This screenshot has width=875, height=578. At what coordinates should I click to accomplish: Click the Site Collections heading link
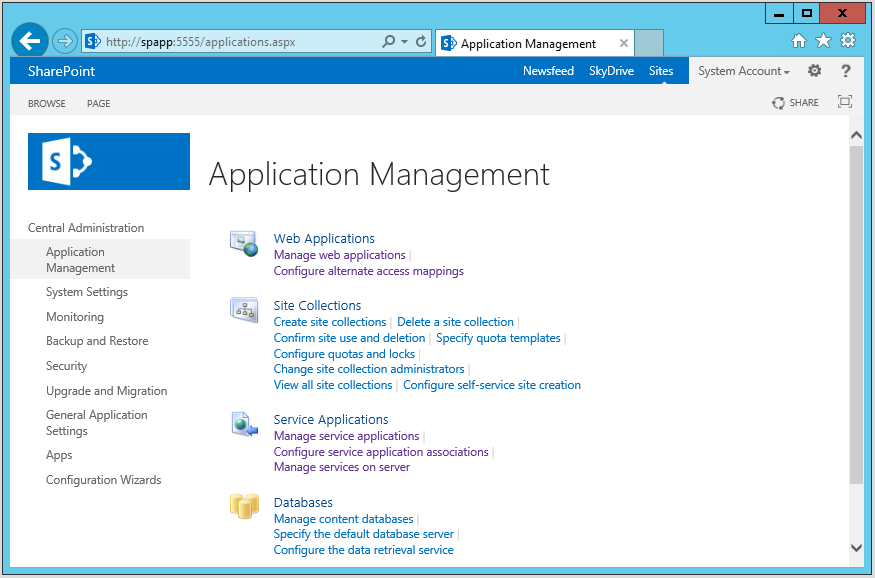[317, 305]
